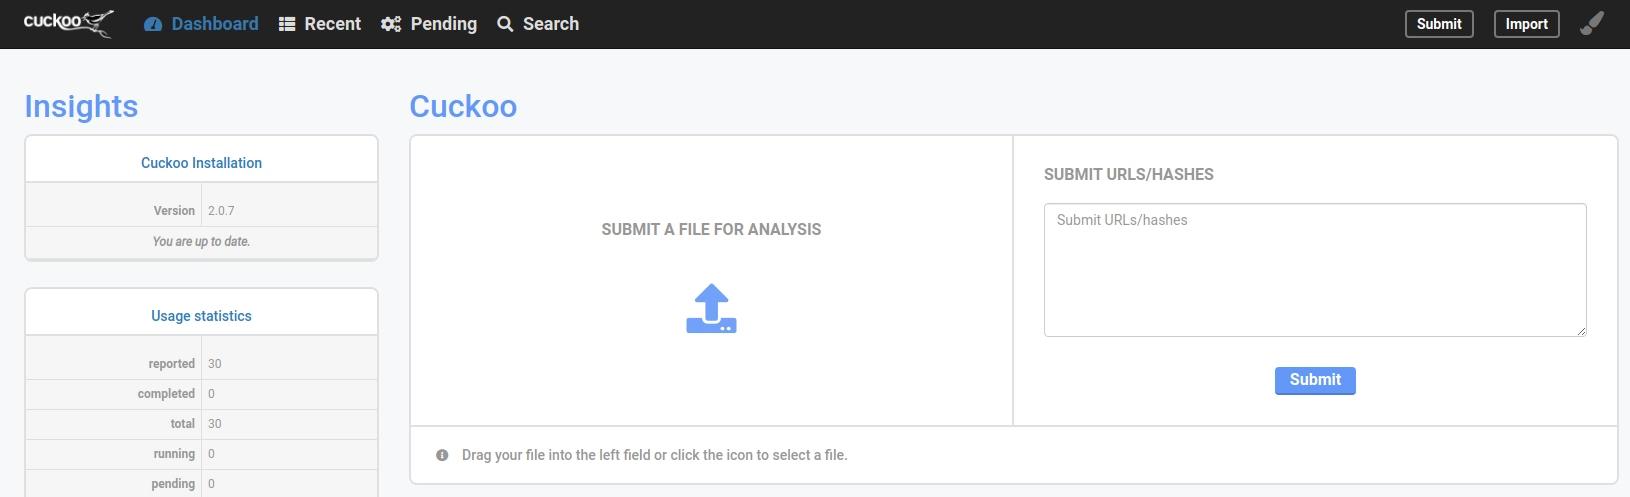The width and height of the screenshot is (1630, 497).
Task: Focus the Submit URLs/hashes text area
Action: point(1314,270)
